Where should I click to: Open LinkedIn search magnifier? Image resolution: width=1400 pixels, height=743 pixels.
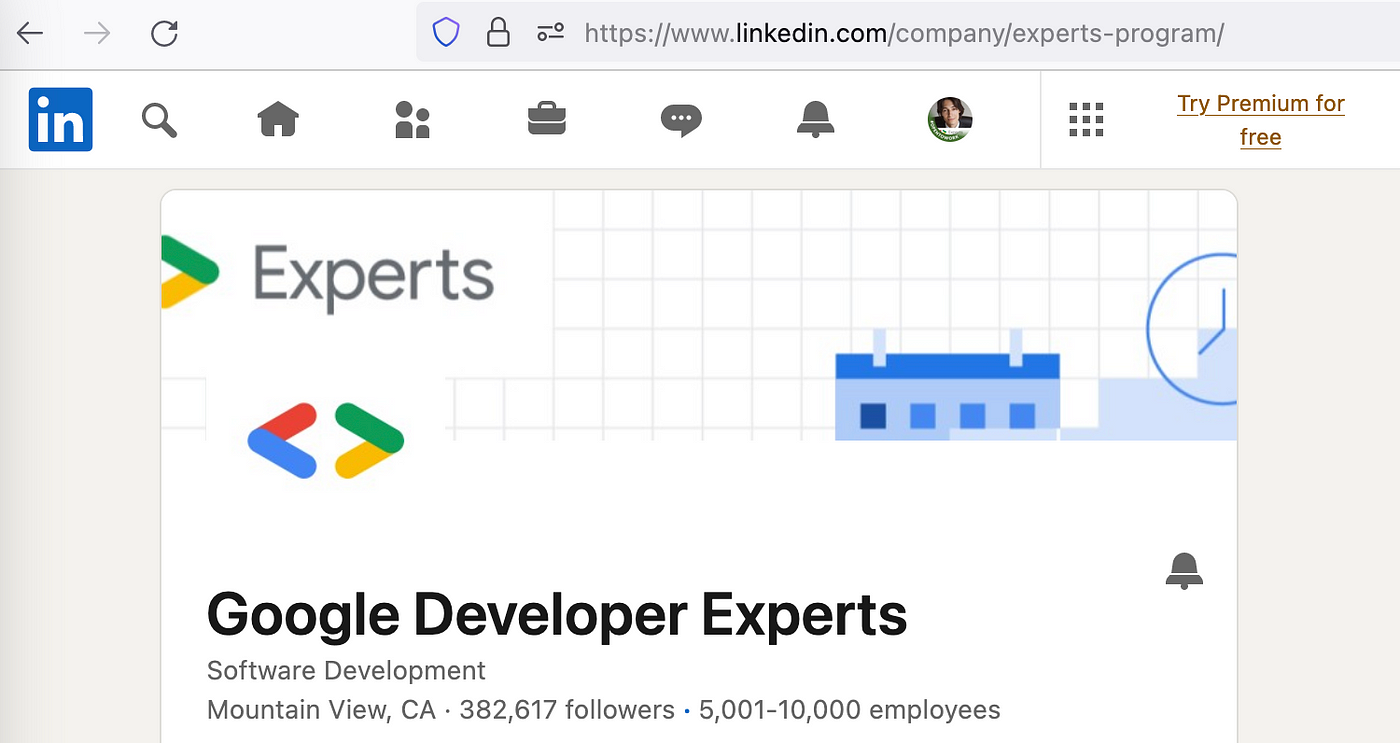coord(159,120)
